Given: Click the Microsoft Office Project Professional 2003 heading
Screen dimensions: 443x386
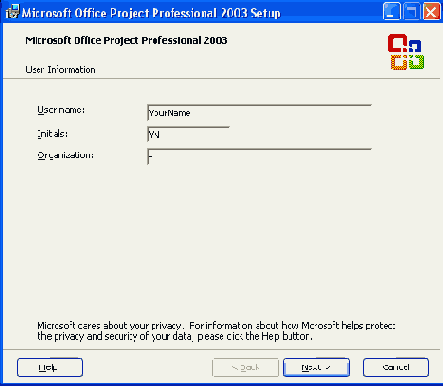Looking at the screenshot, I should (126, 41).
